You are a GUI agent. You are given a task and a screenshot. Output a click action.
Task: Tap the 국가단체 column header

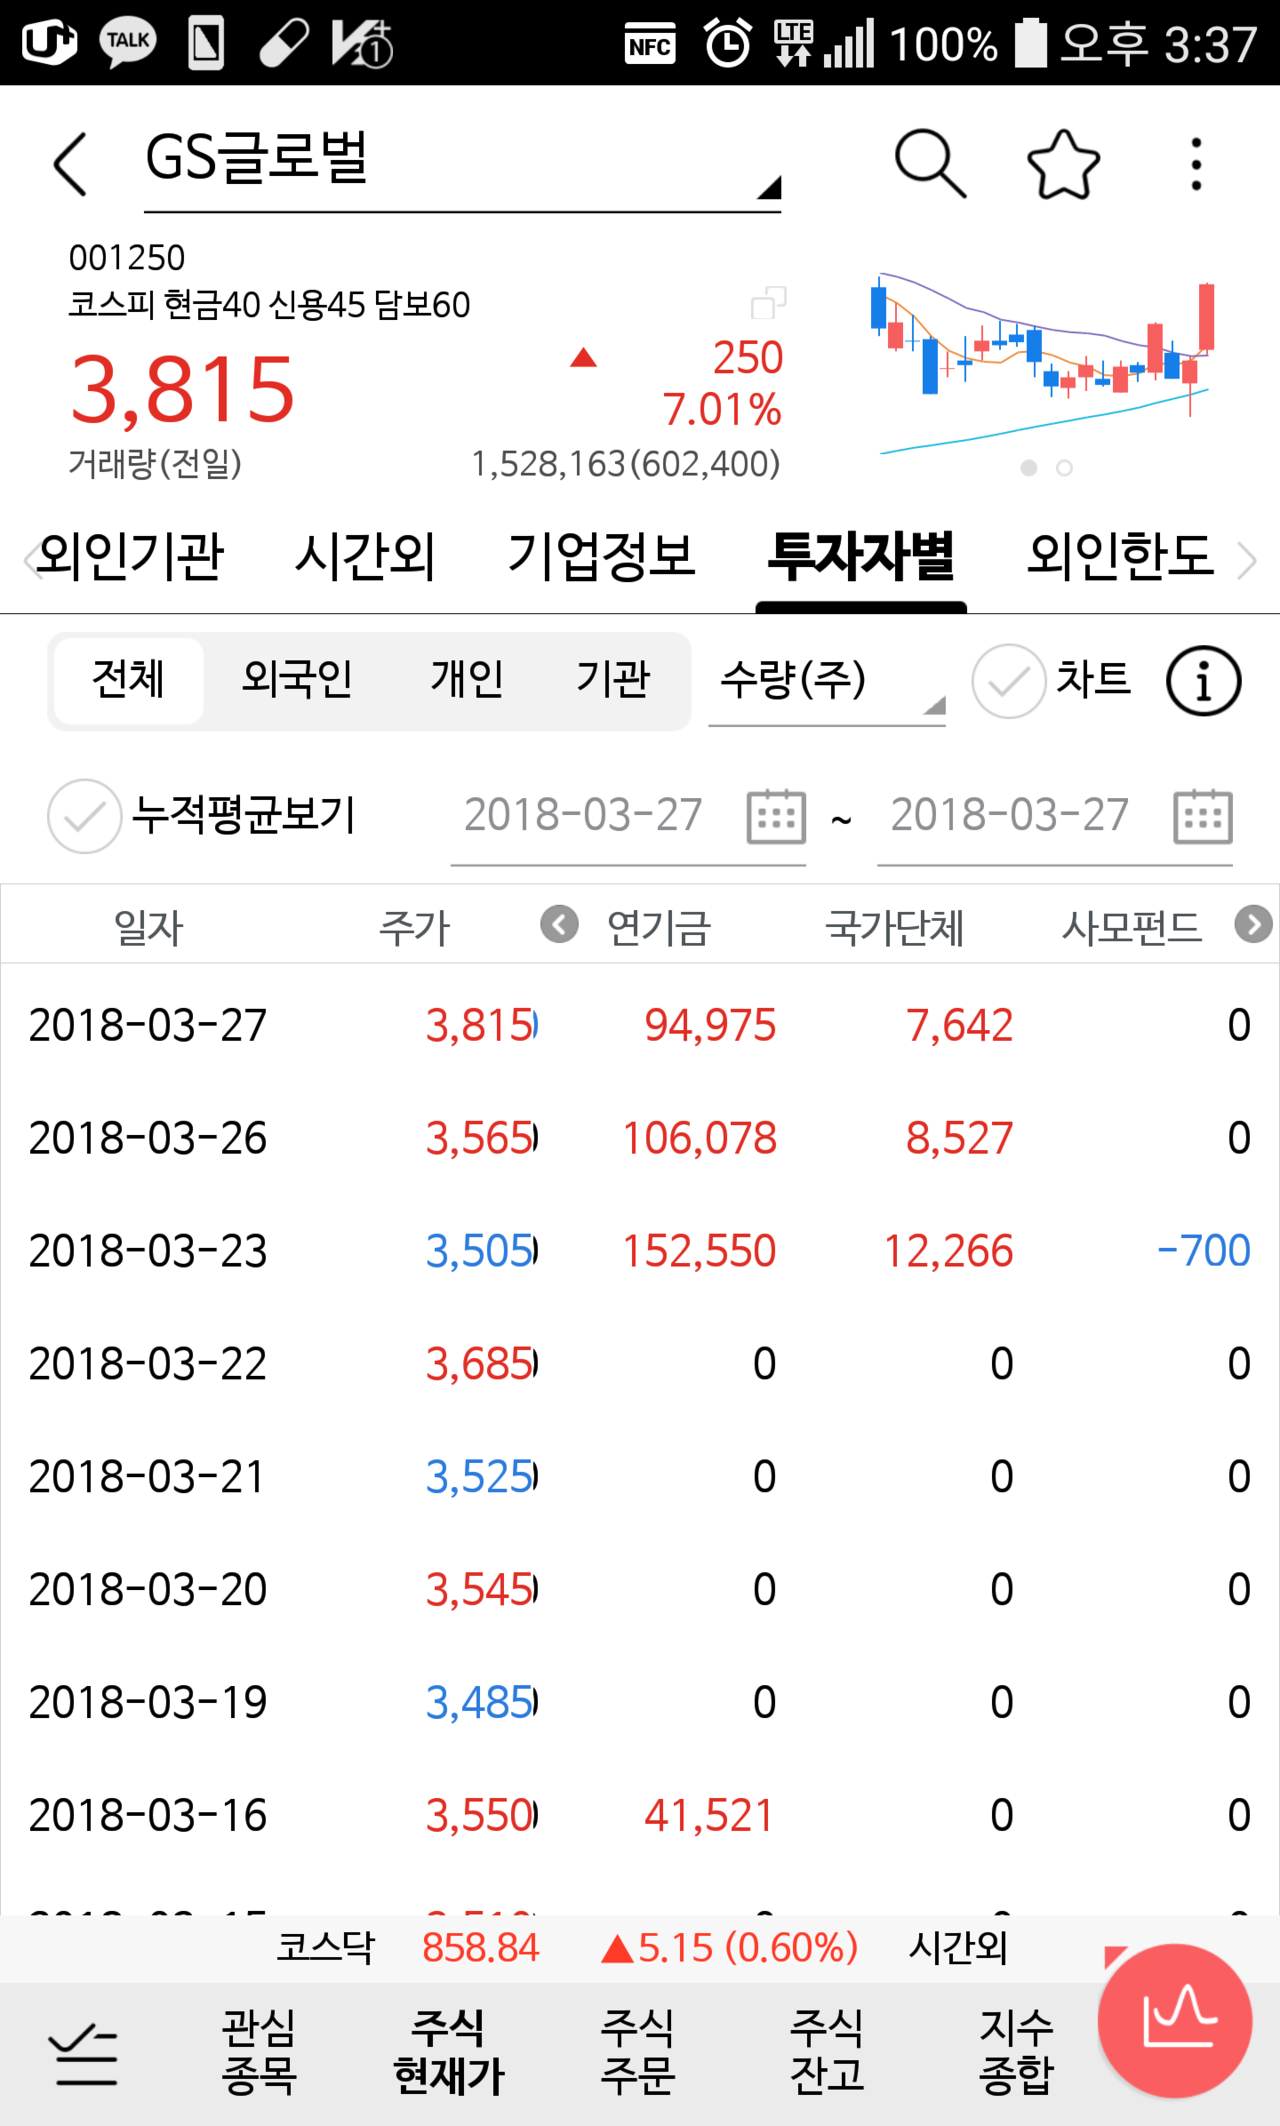pyautogui.click(x=895, y=928)
